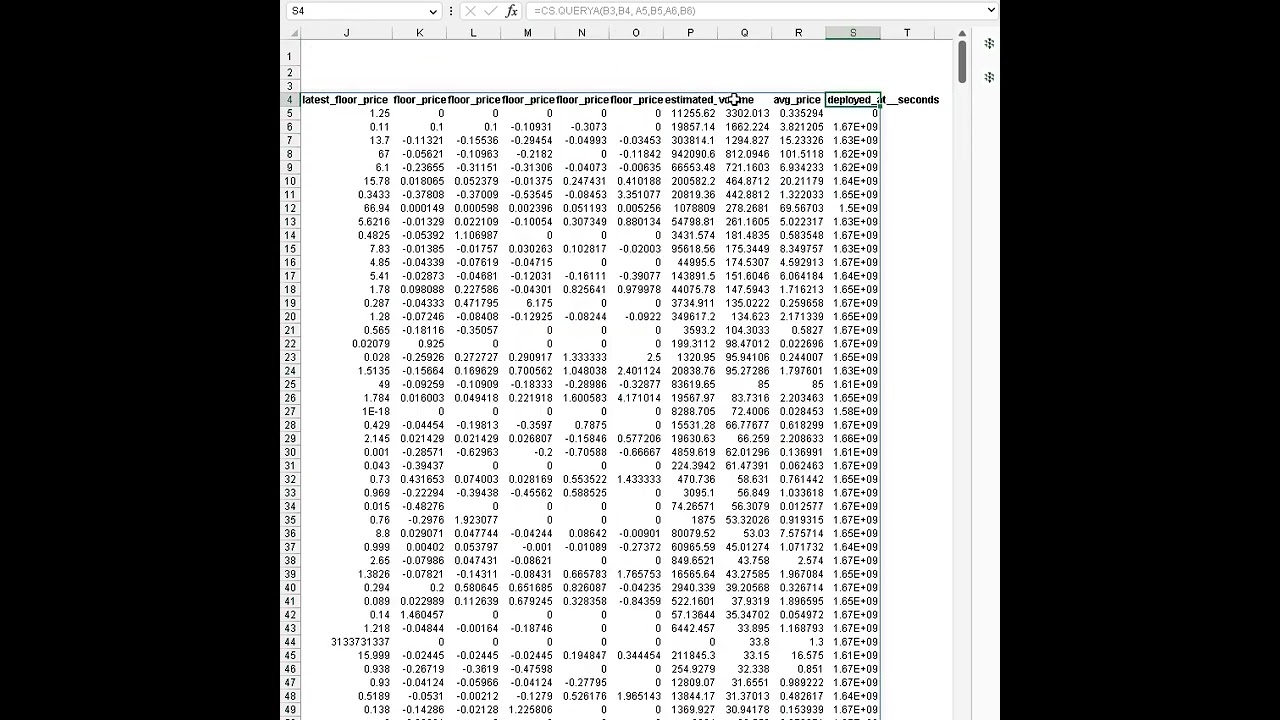
Task: Click cell containing 1.58E+09
Action: click(x=853, y=411)
